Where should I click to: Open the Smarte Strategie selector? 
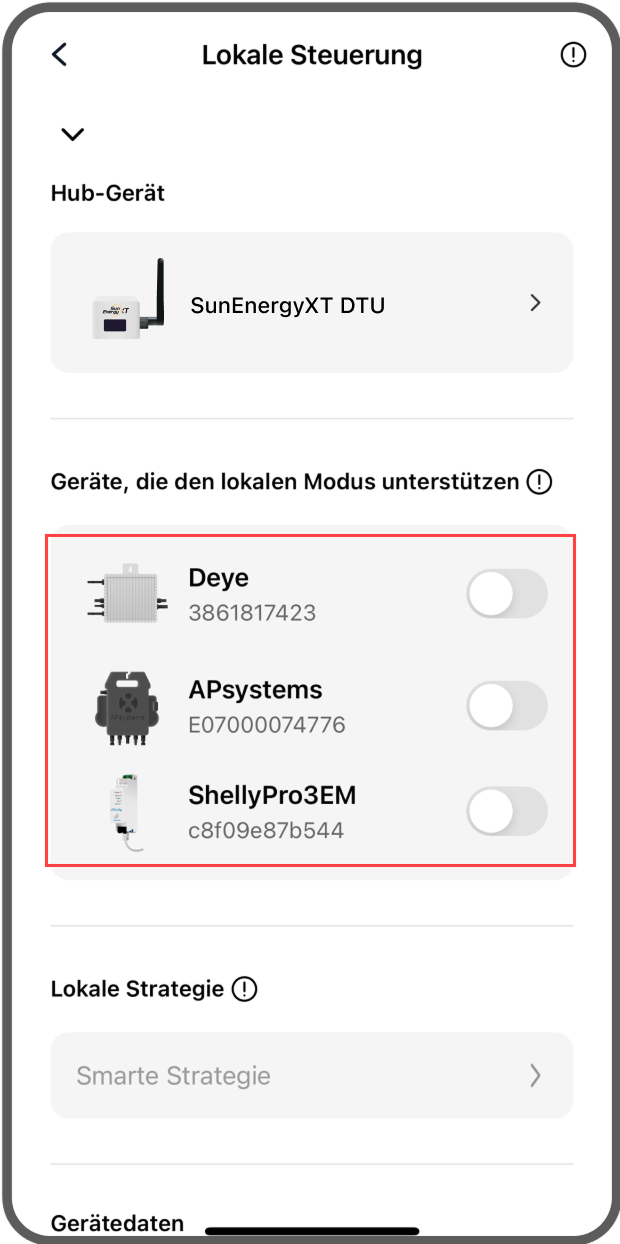tap(311, 1076)
